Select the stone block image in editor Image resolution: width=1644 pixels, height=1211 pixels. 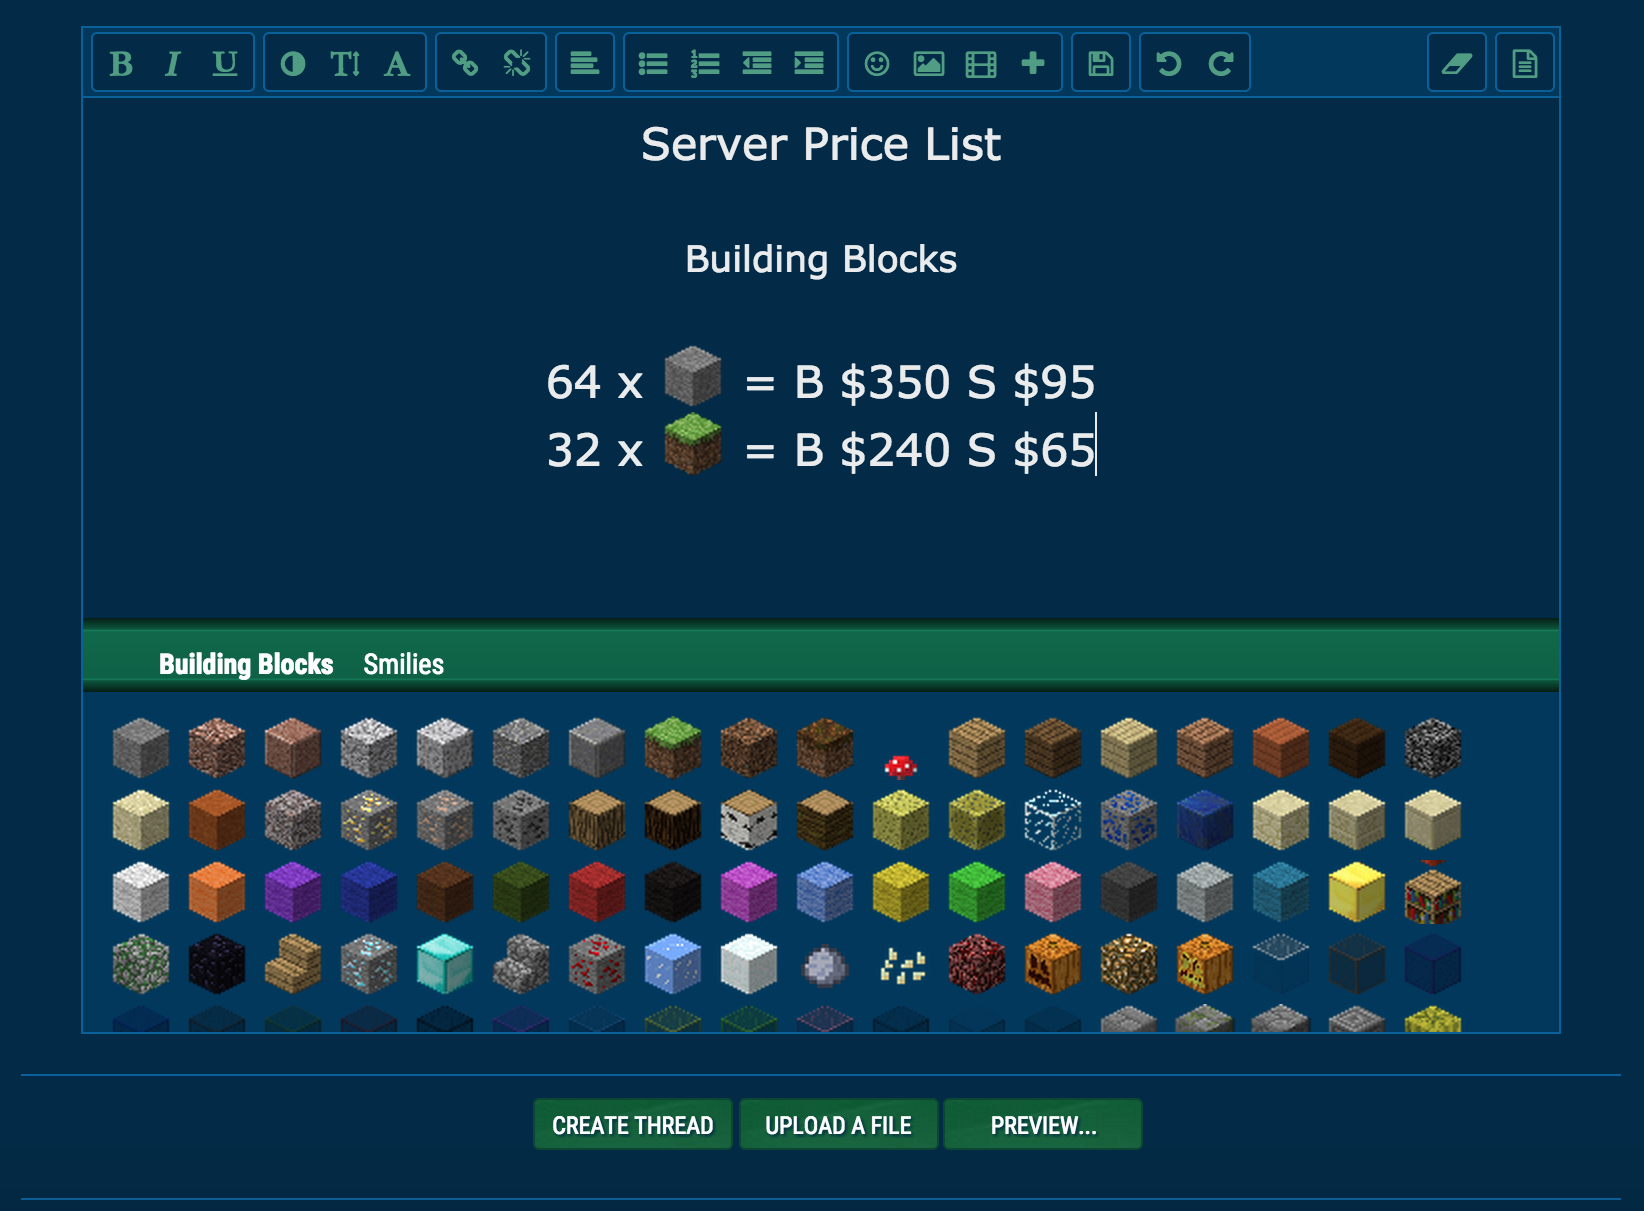[693, 376]
